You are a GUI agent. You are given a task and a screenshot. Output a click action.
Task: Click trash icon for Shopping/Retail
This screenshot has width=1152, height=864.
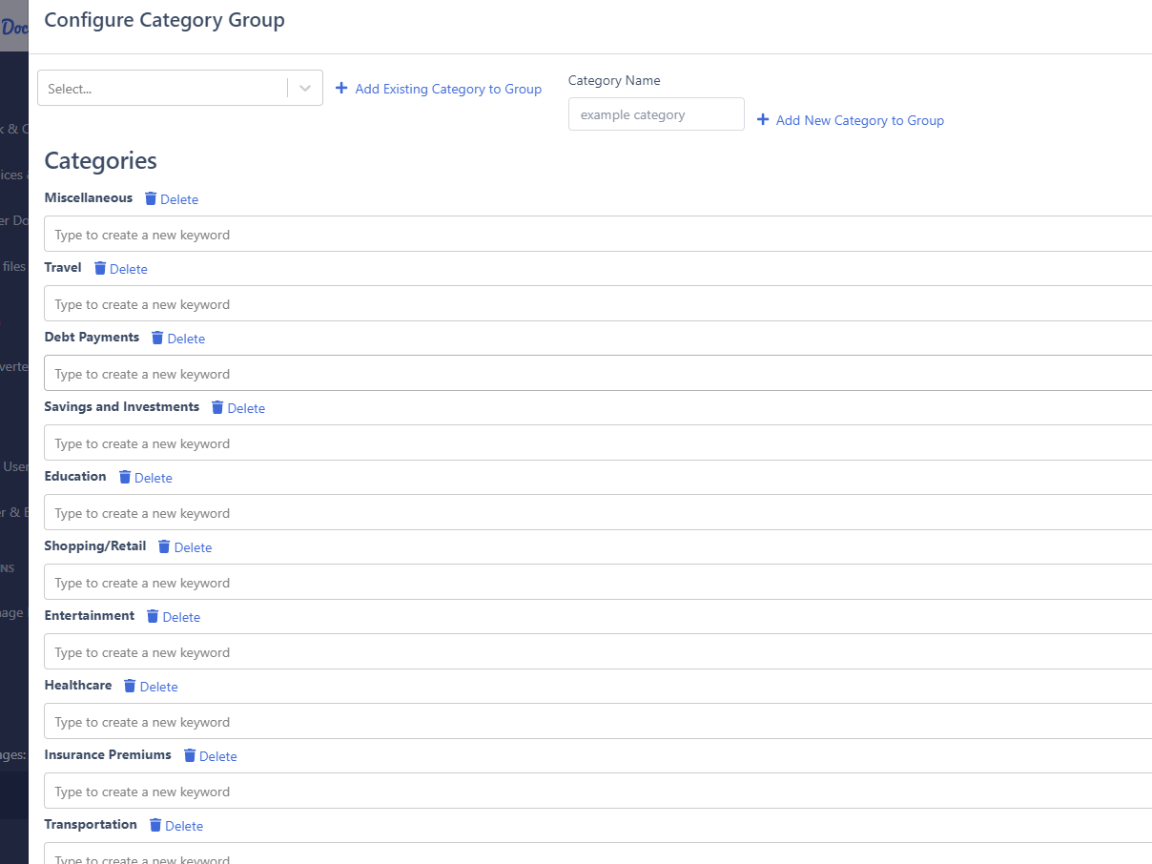click(164, 547)
